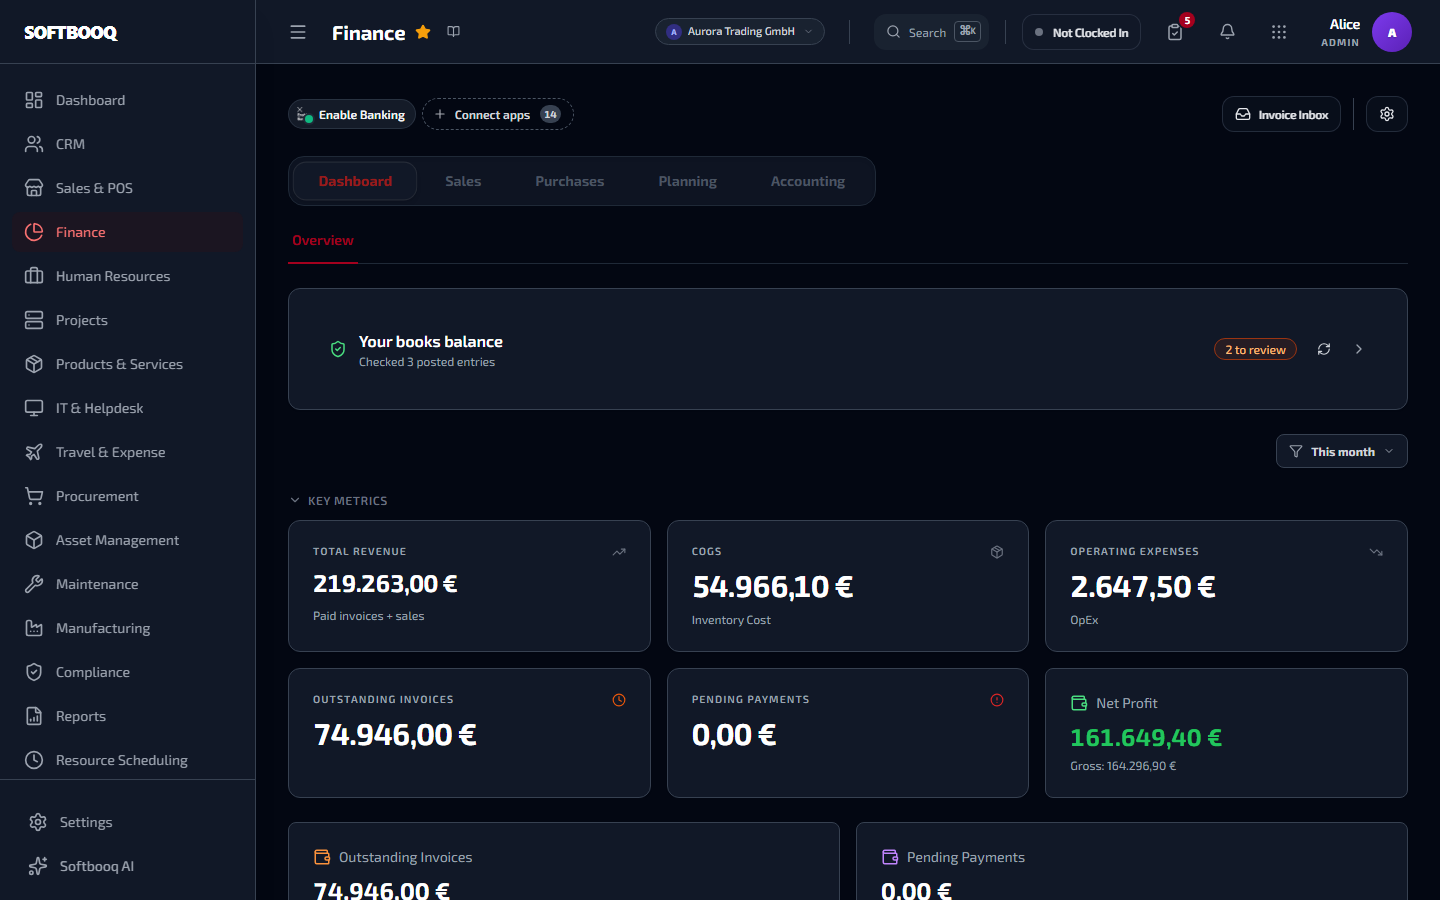Switch to the Sales tab
This screenshot has height=900, width=1440.
[x=463, y=181]
